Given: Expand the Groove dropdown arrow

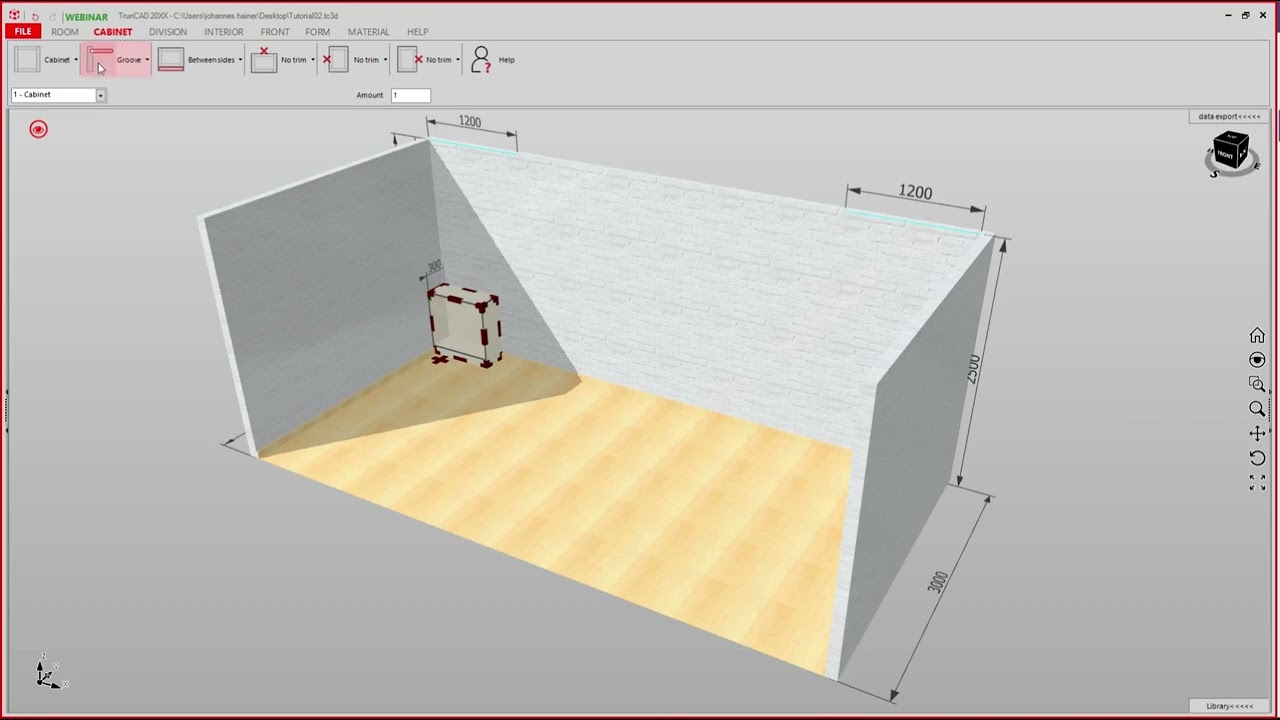Looking at the screenshot, I should click(x=147, y=60).
